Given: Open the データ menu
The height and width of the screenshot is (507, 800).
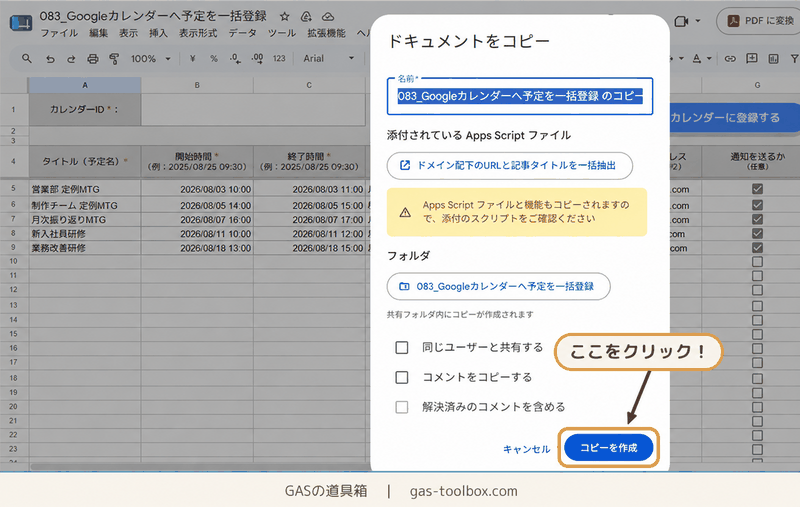Looking at the screenshot, I should [242, 33].
